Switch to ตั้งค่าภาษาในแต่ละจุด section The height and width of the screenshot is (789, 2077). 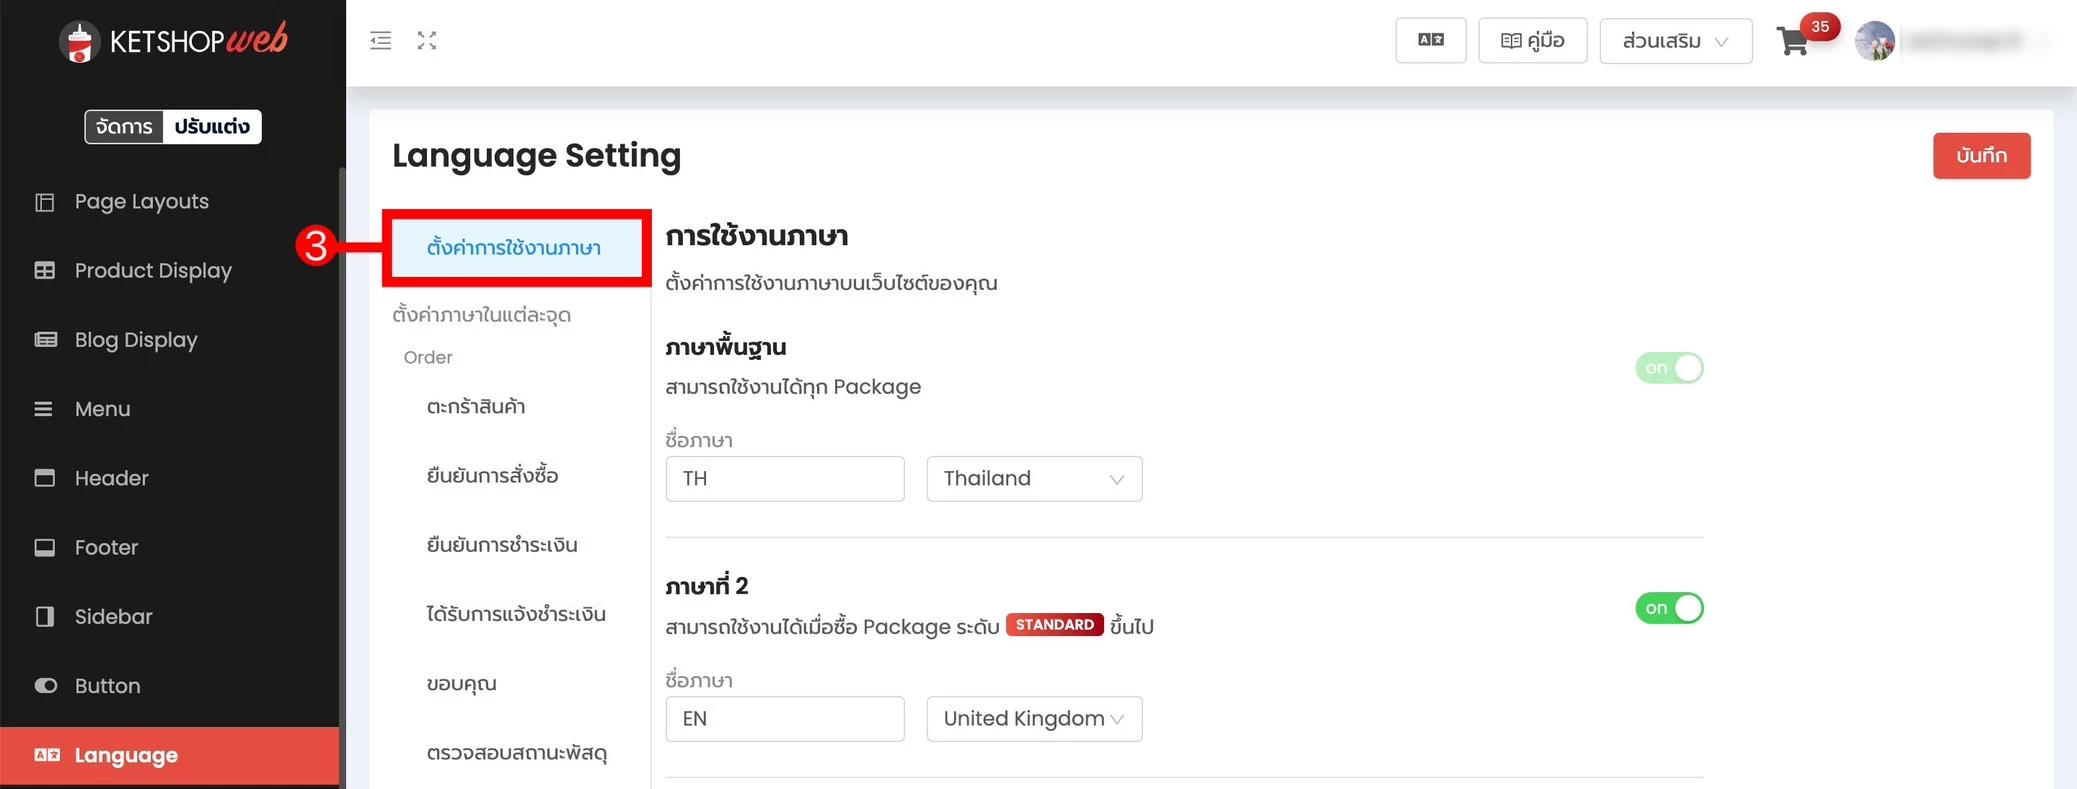pyautogui.click(x=481, y=314)
